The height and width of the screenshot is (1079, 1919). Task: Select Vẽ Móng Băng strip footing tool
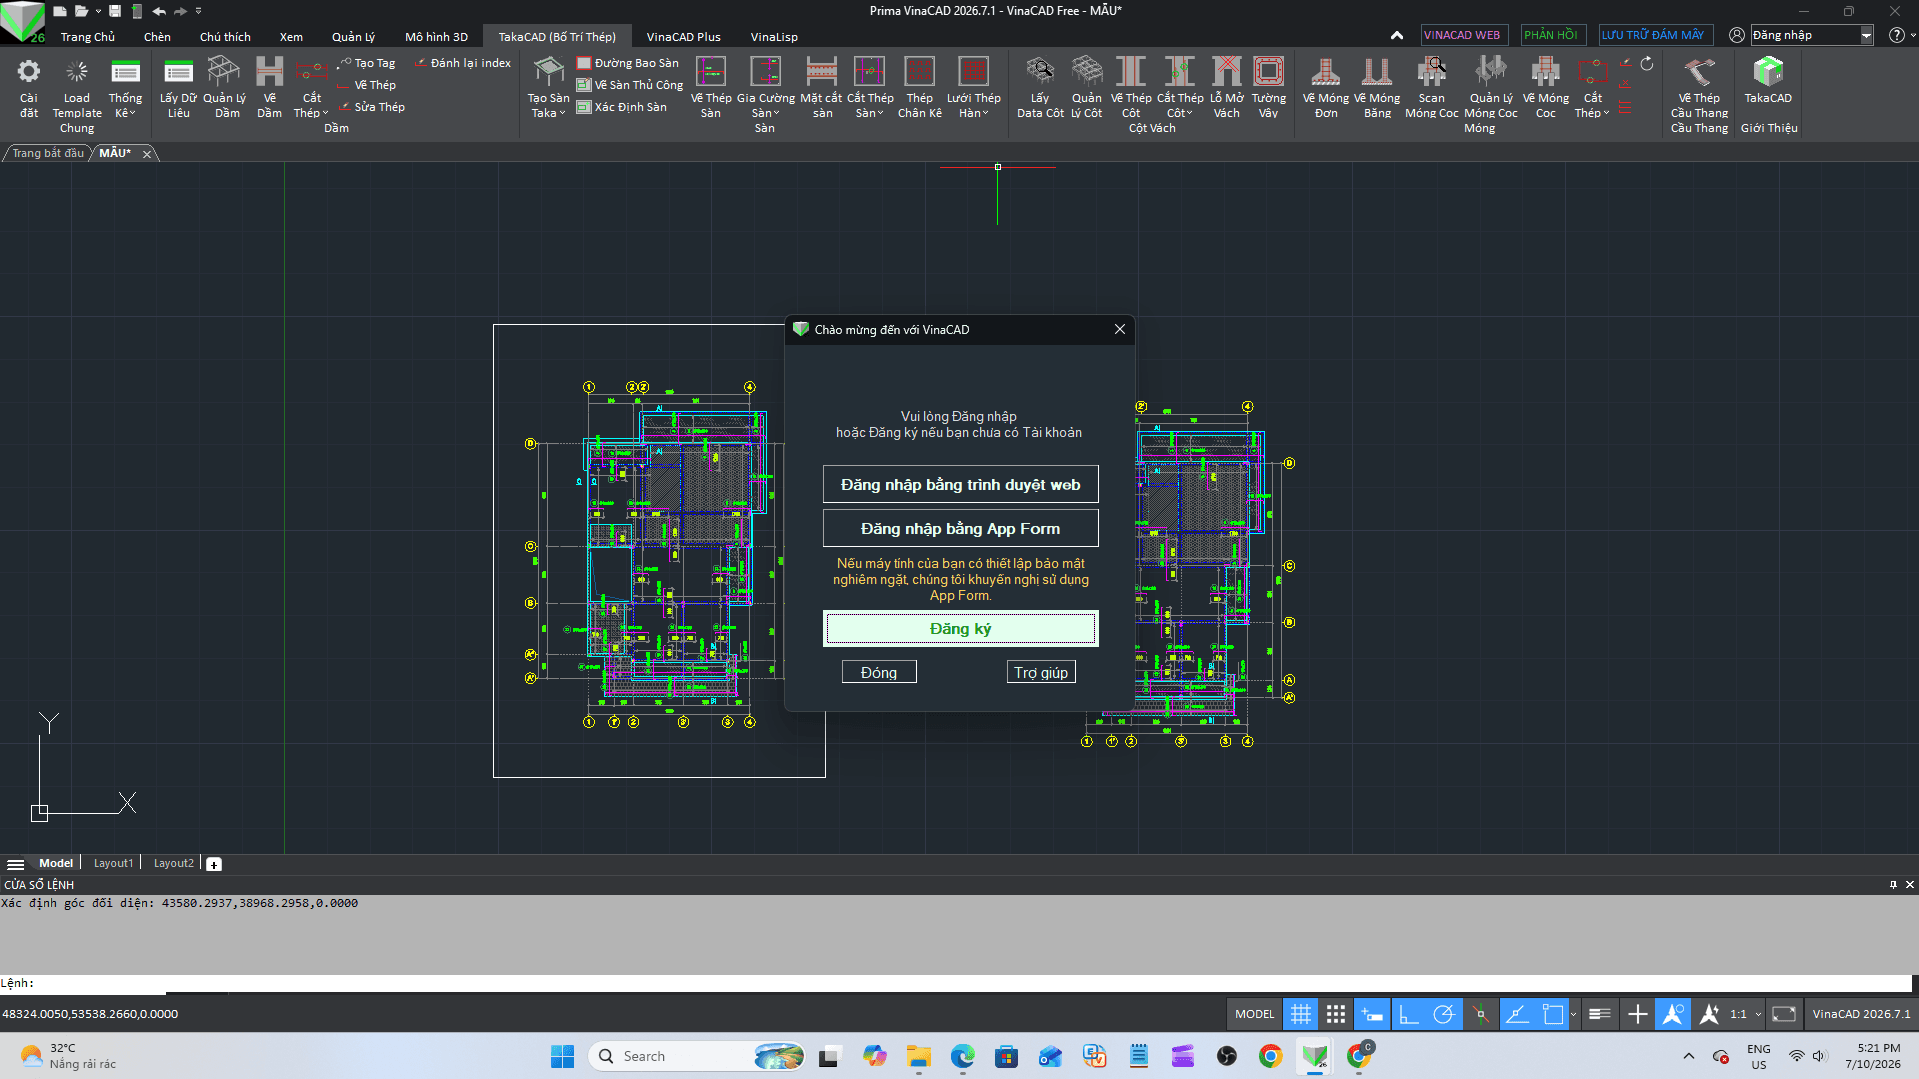1377,87
